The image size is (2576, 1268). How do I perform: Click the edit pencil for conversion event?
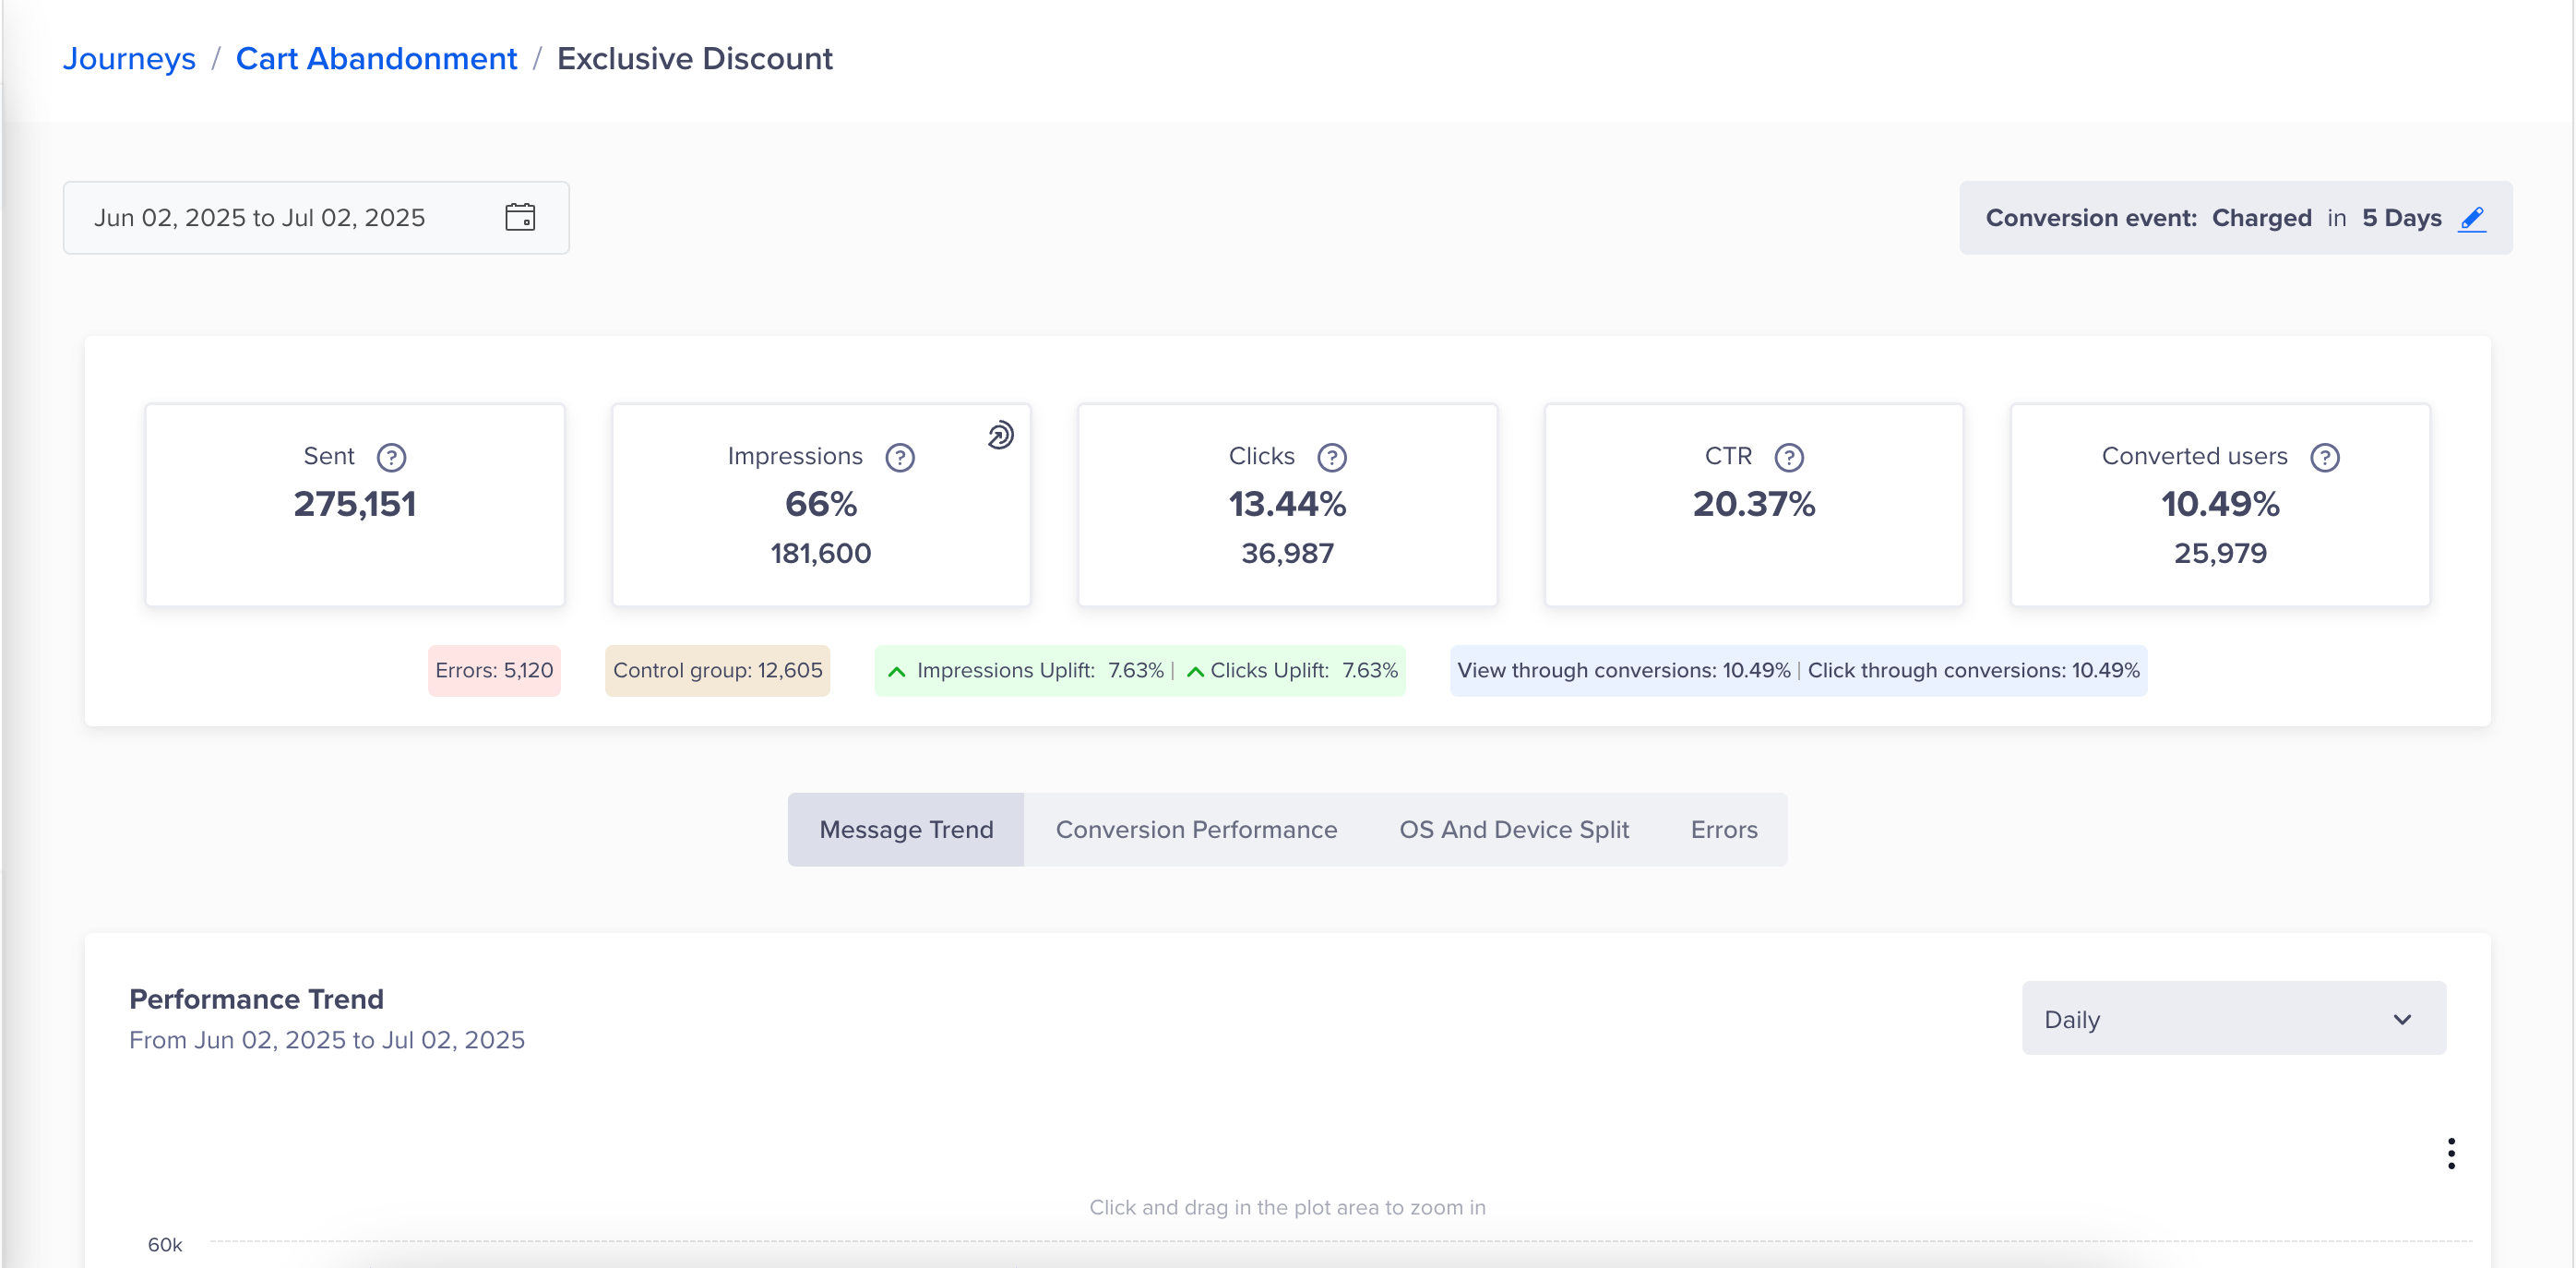(2471, 218)
